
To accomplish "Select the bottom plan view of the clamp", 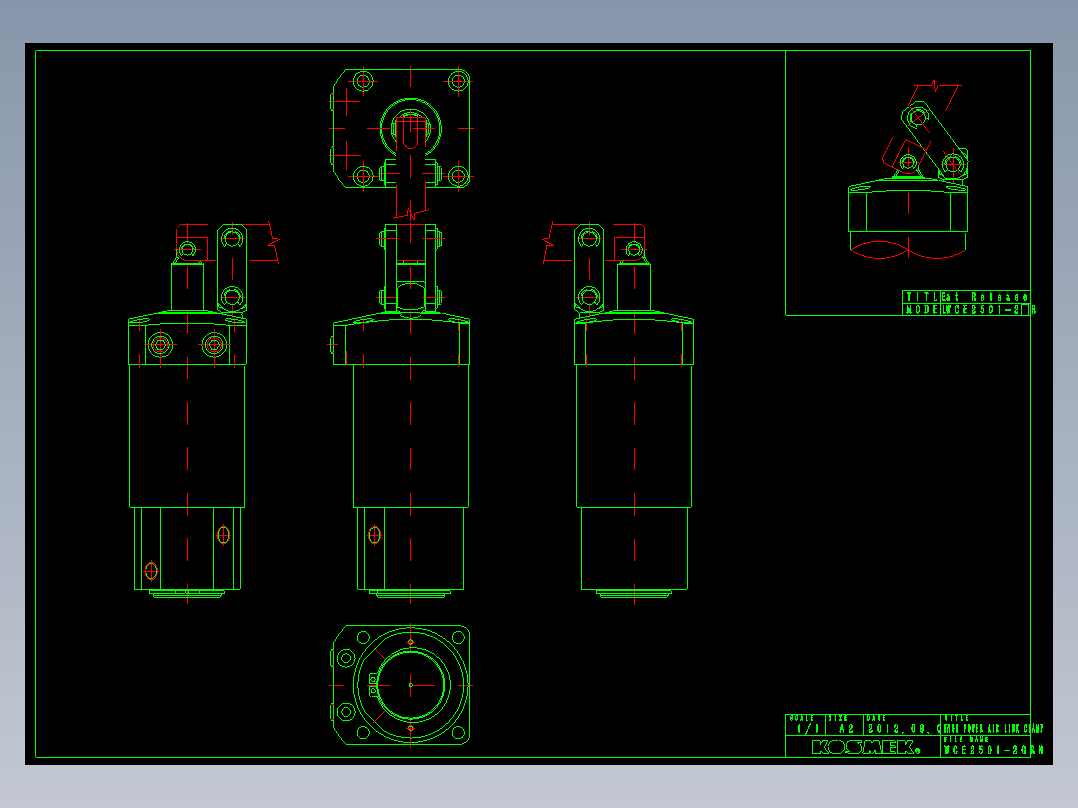I will (x=401, y=685).
